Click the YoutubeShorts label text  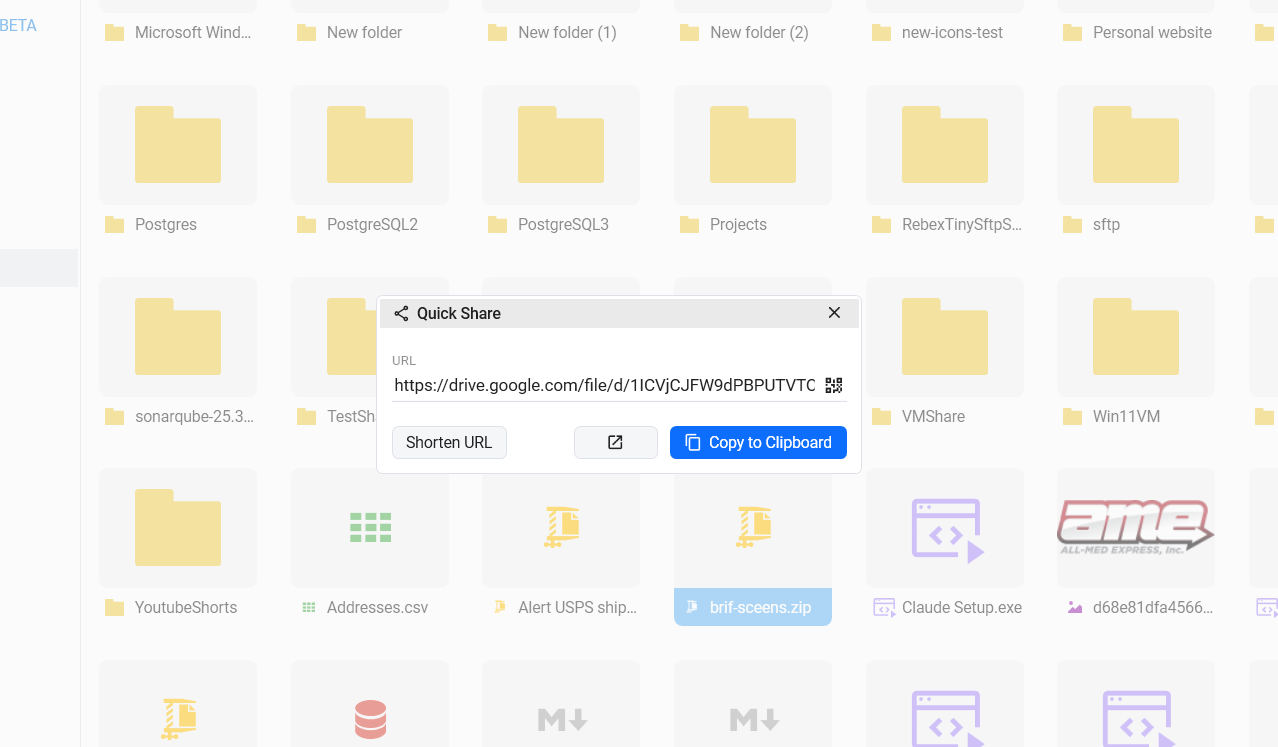coord(186,607)
